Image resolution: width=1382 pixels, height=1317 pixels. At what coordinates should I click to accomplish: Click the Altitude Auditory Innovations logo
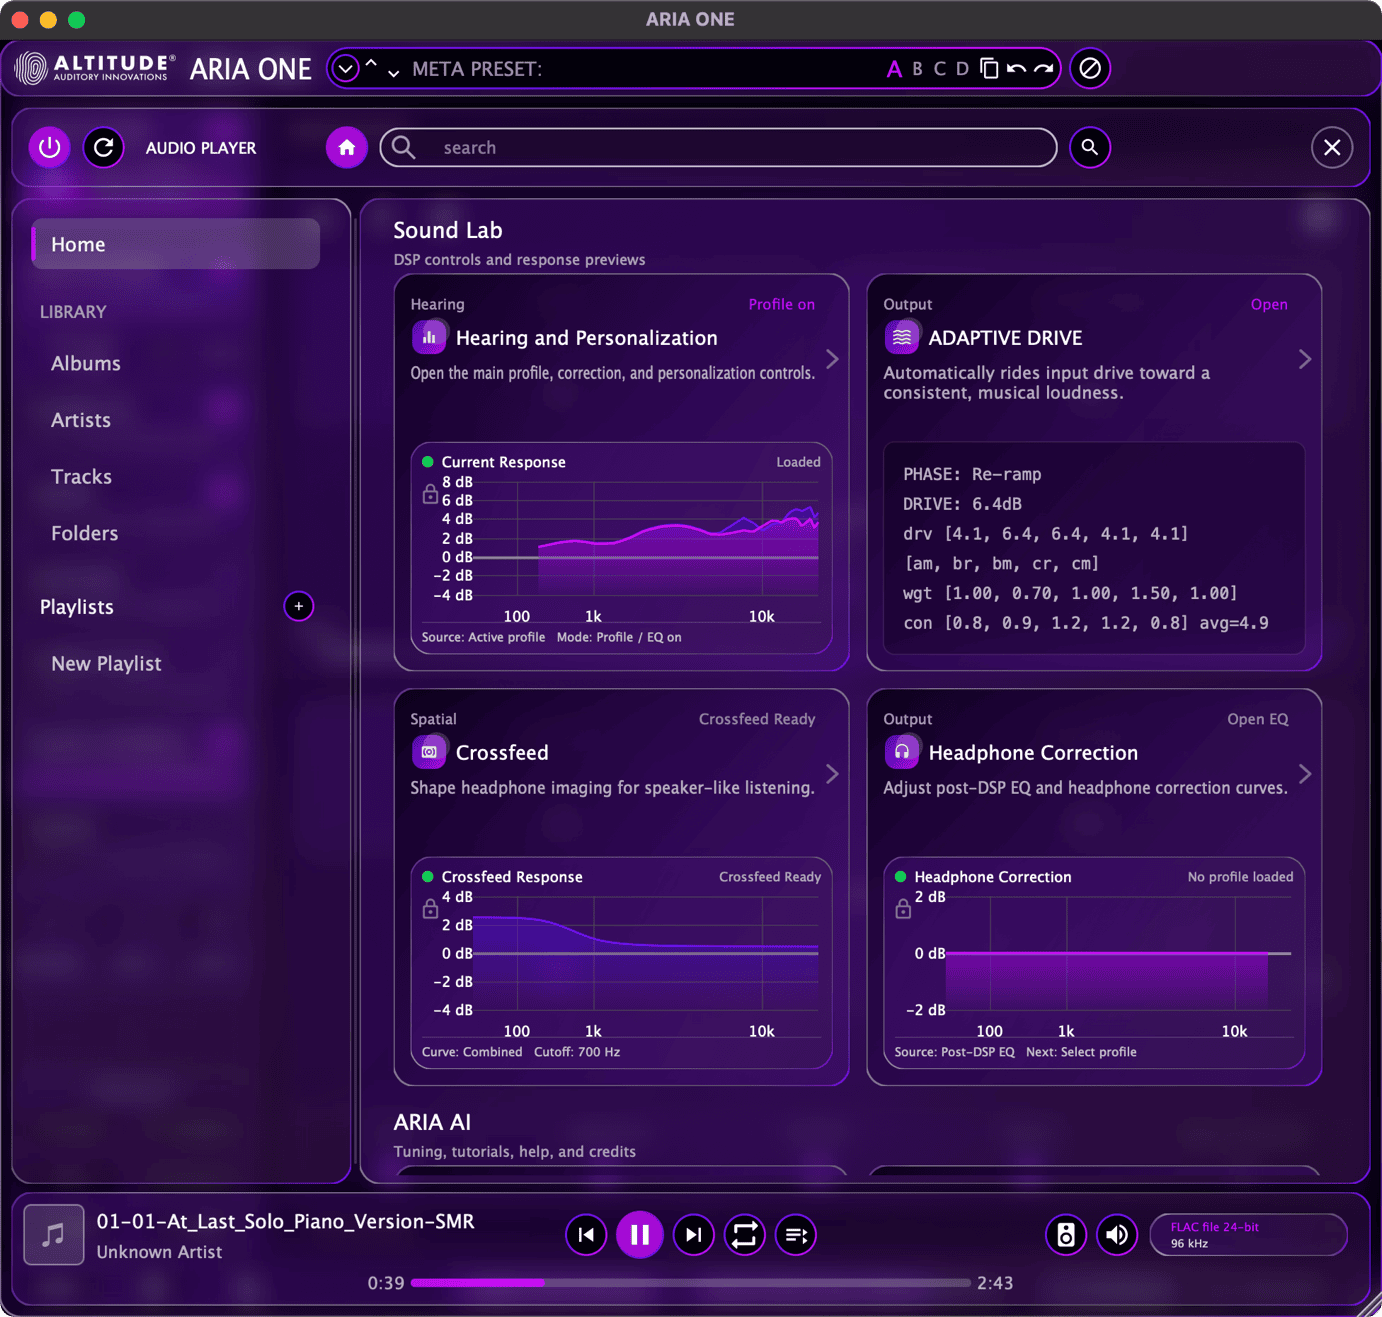tap(95, 68)
